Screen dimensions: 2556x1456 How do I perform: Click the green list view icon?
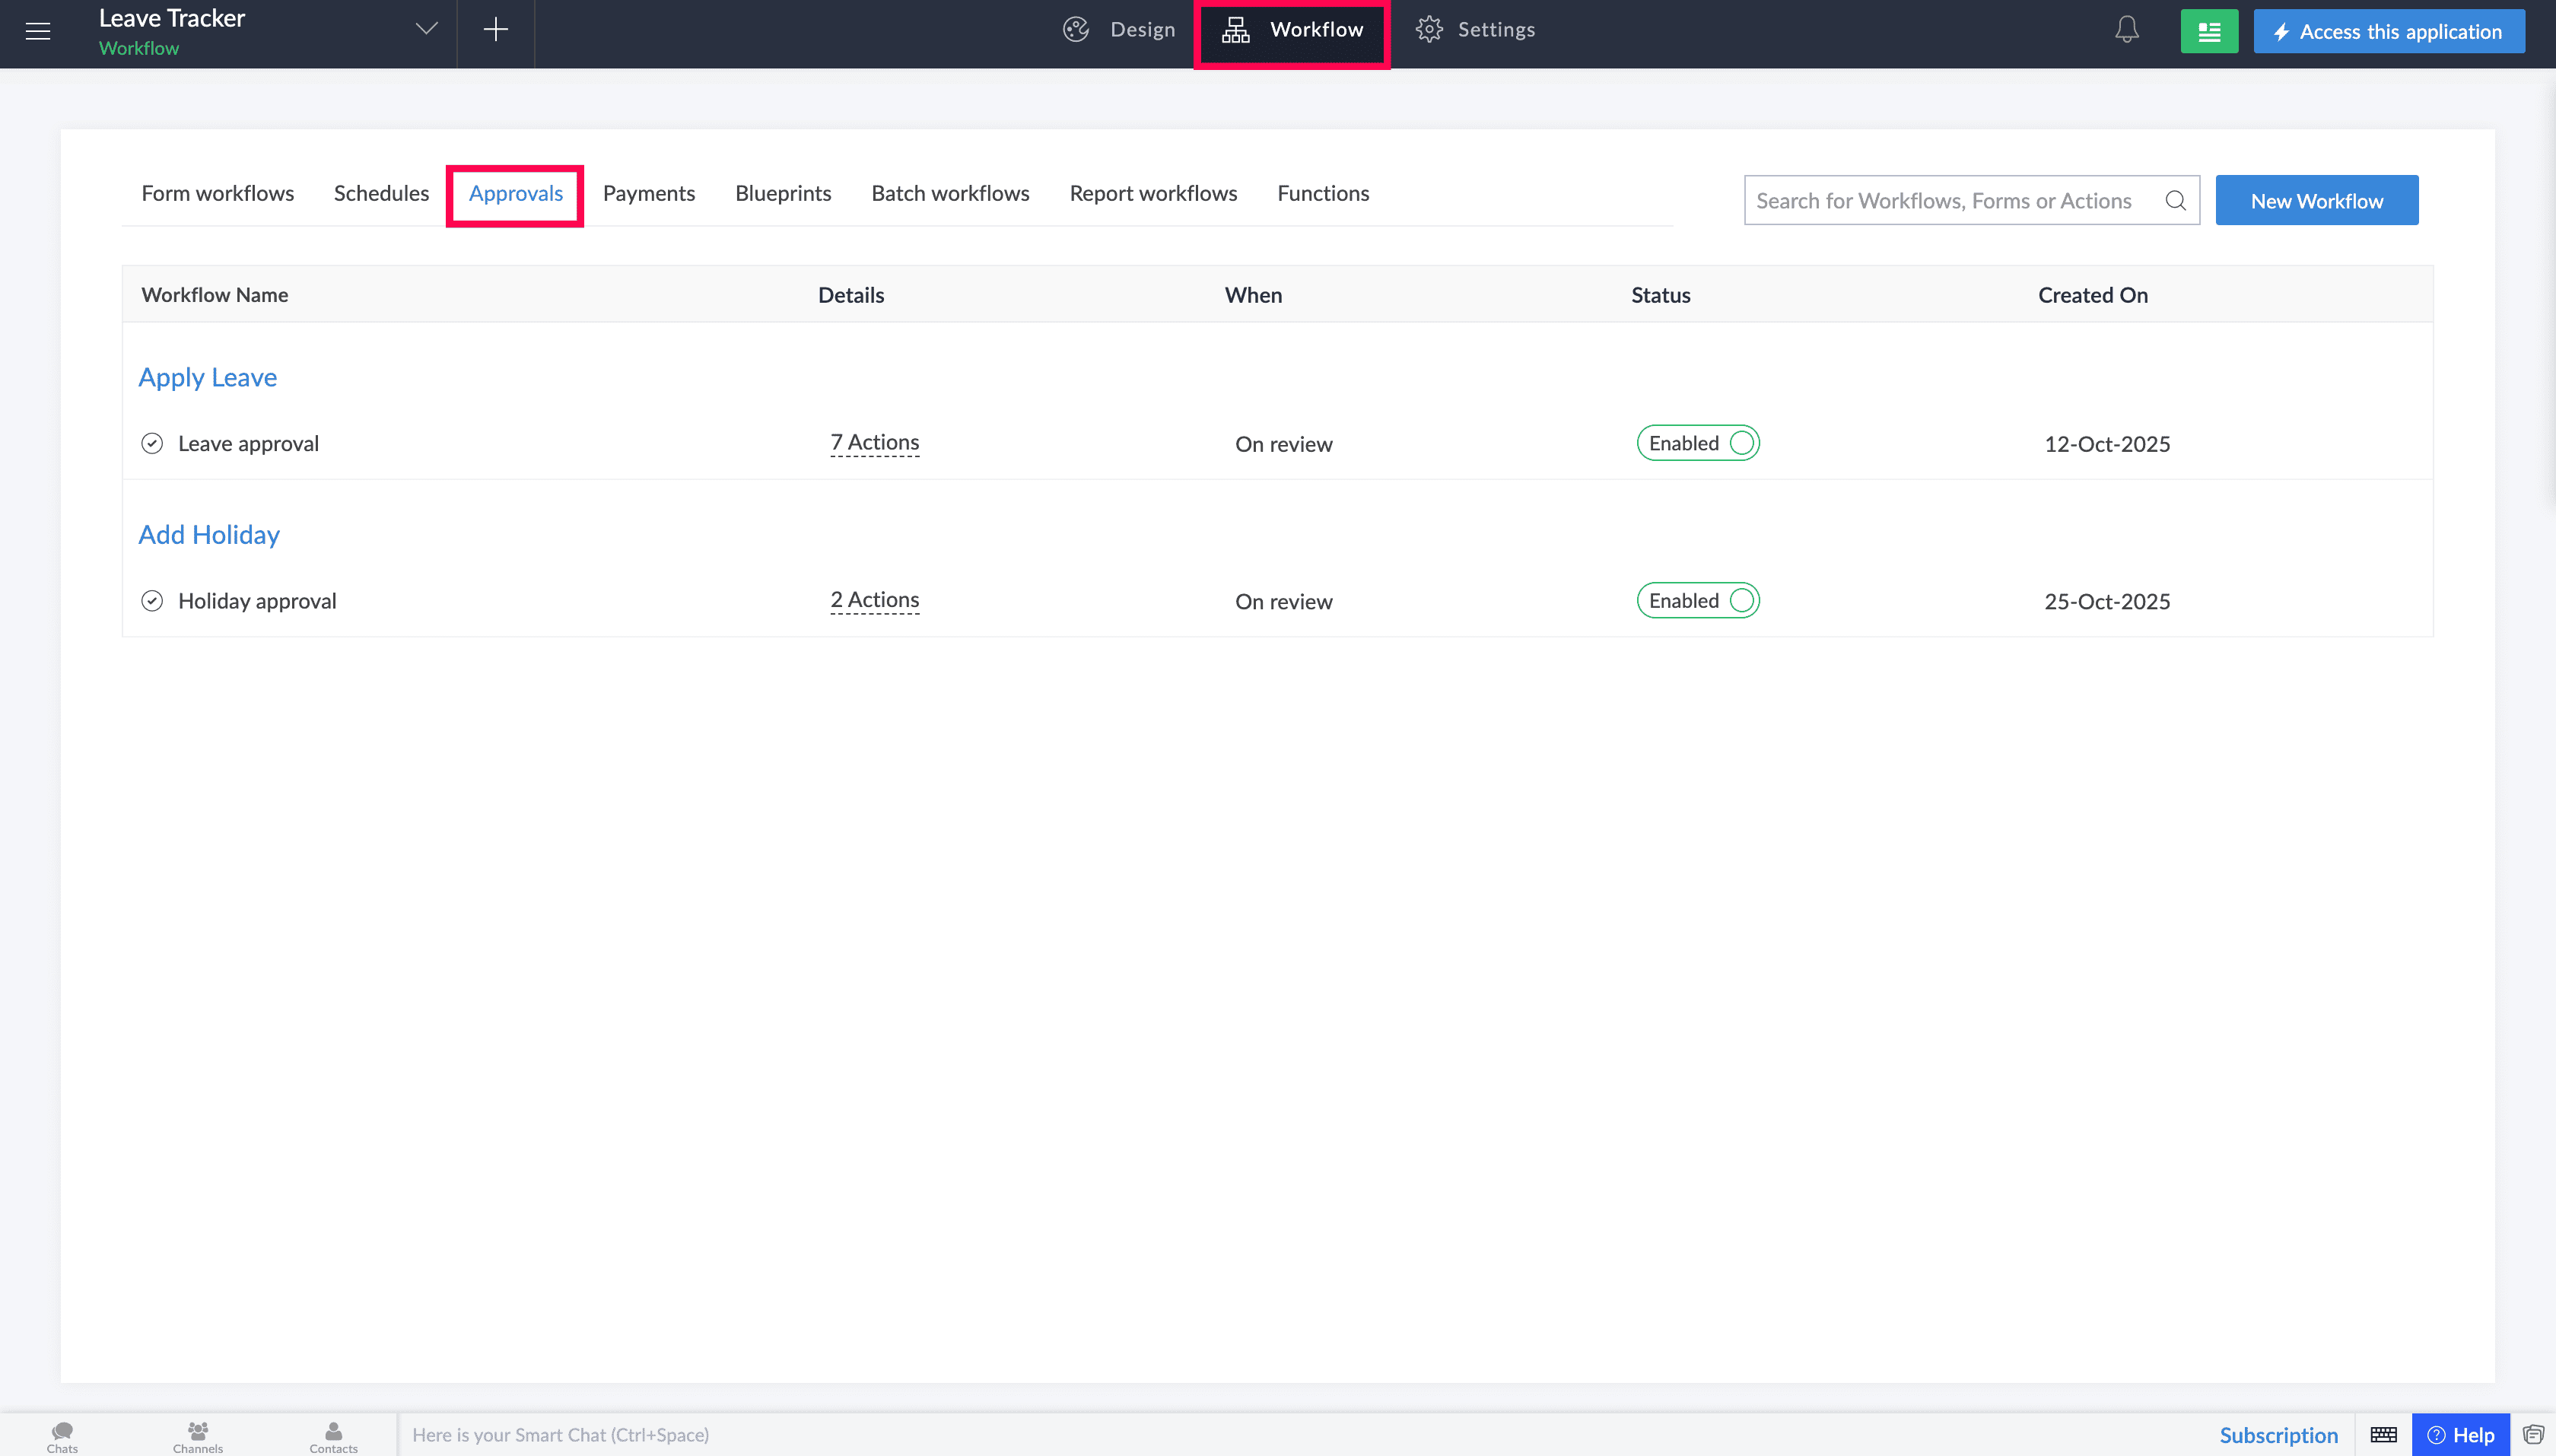pos(2209,31)
